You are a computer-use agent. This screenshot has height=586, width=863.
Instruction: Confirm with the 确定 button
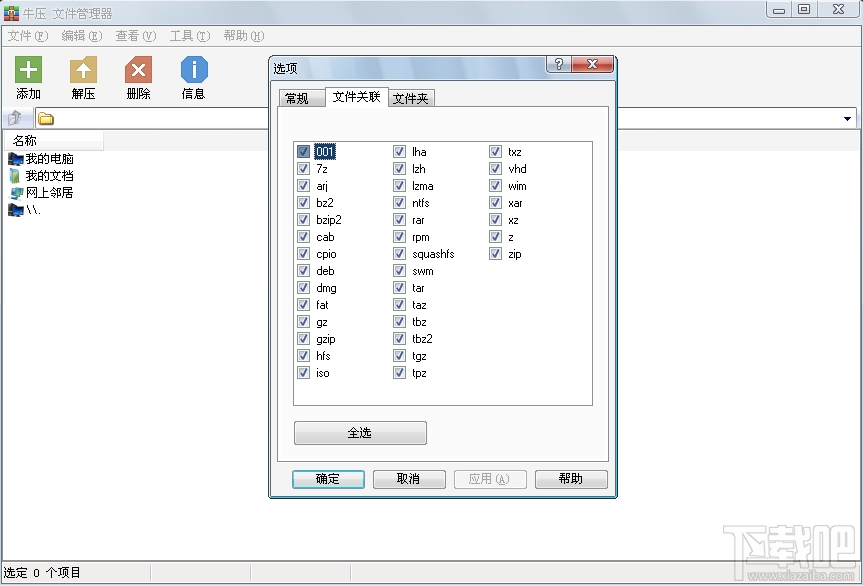(328, 479)
